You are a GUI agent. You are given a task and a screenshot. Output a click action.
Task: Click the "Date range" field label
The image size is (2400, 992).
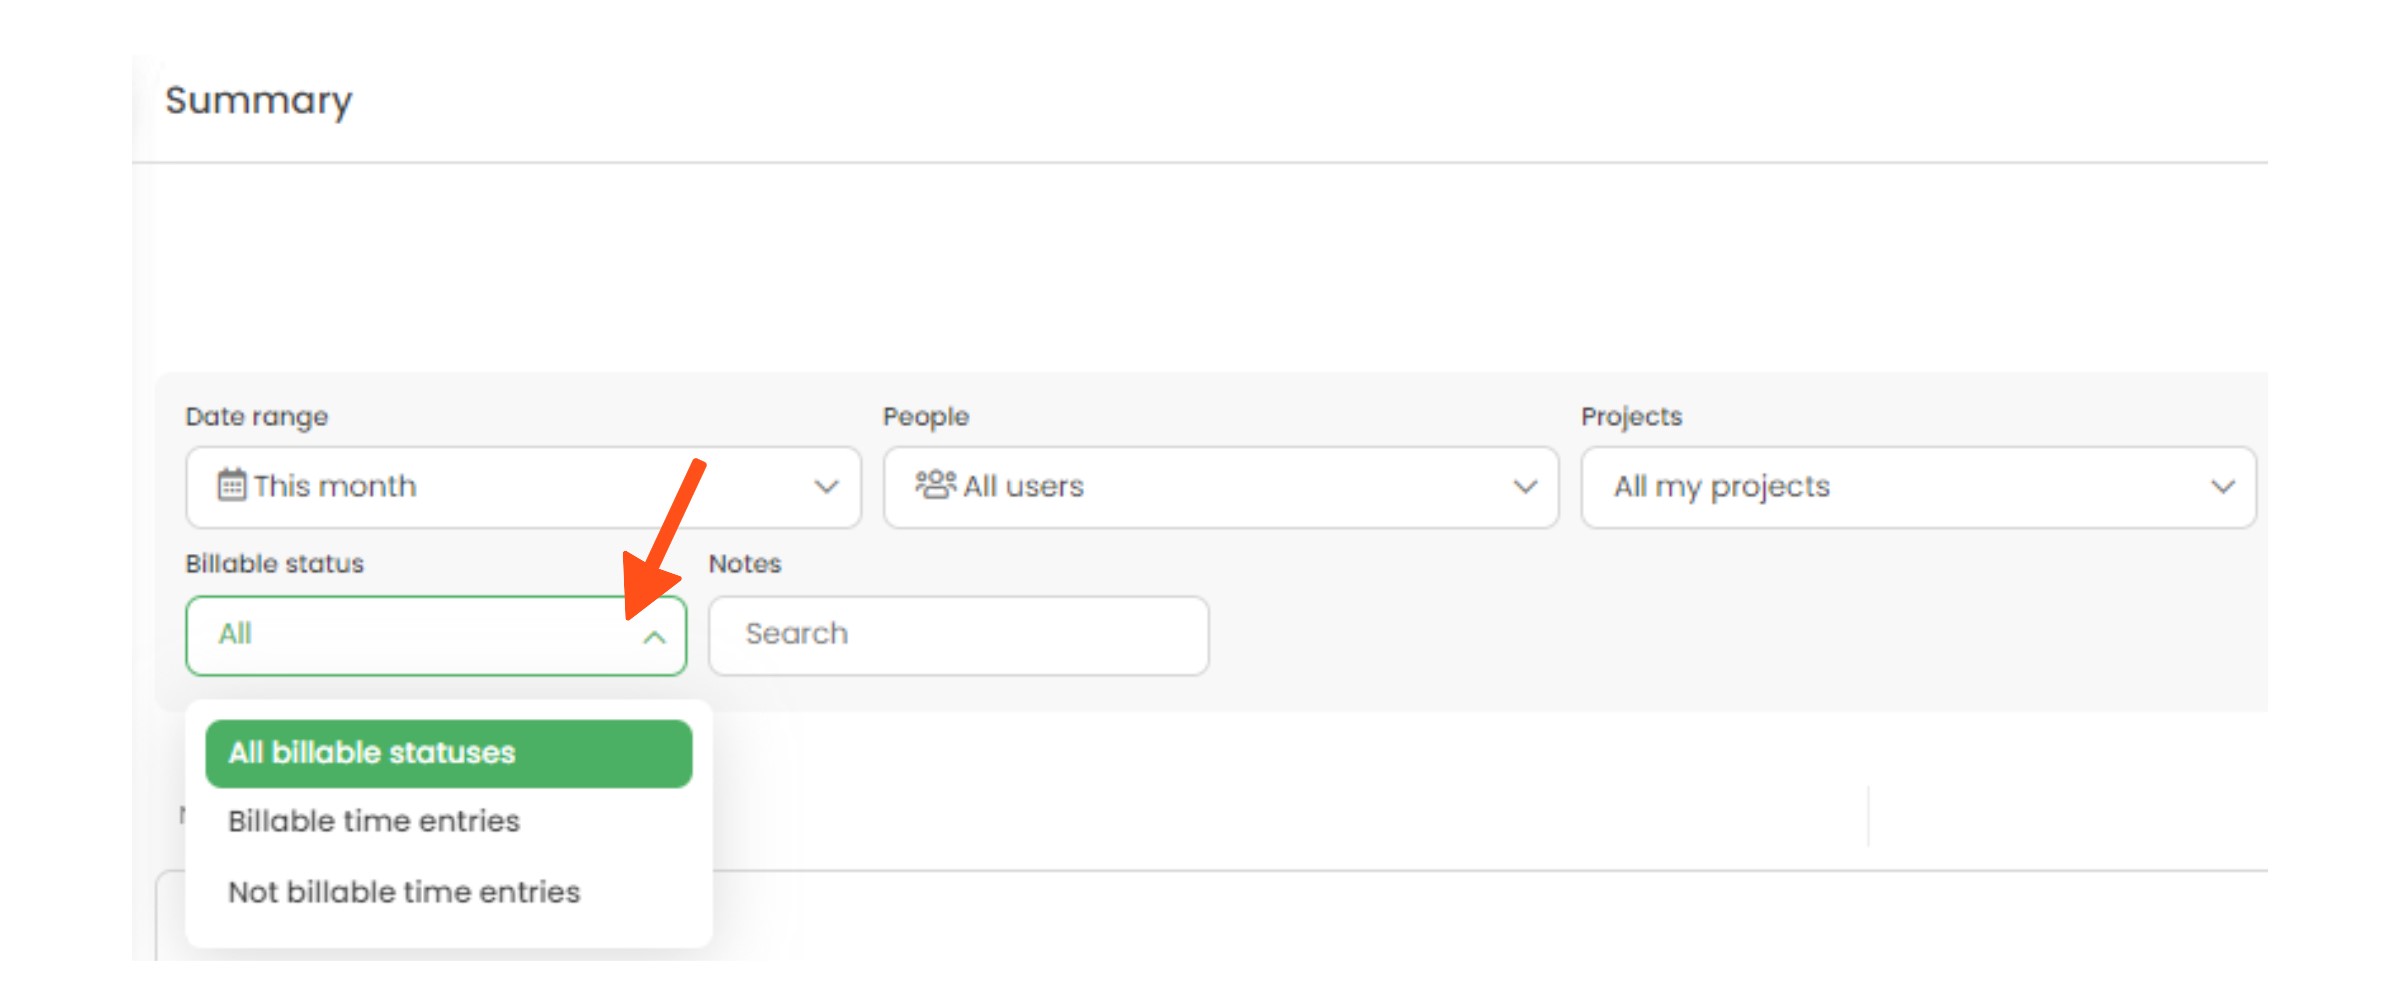point(256,417)
